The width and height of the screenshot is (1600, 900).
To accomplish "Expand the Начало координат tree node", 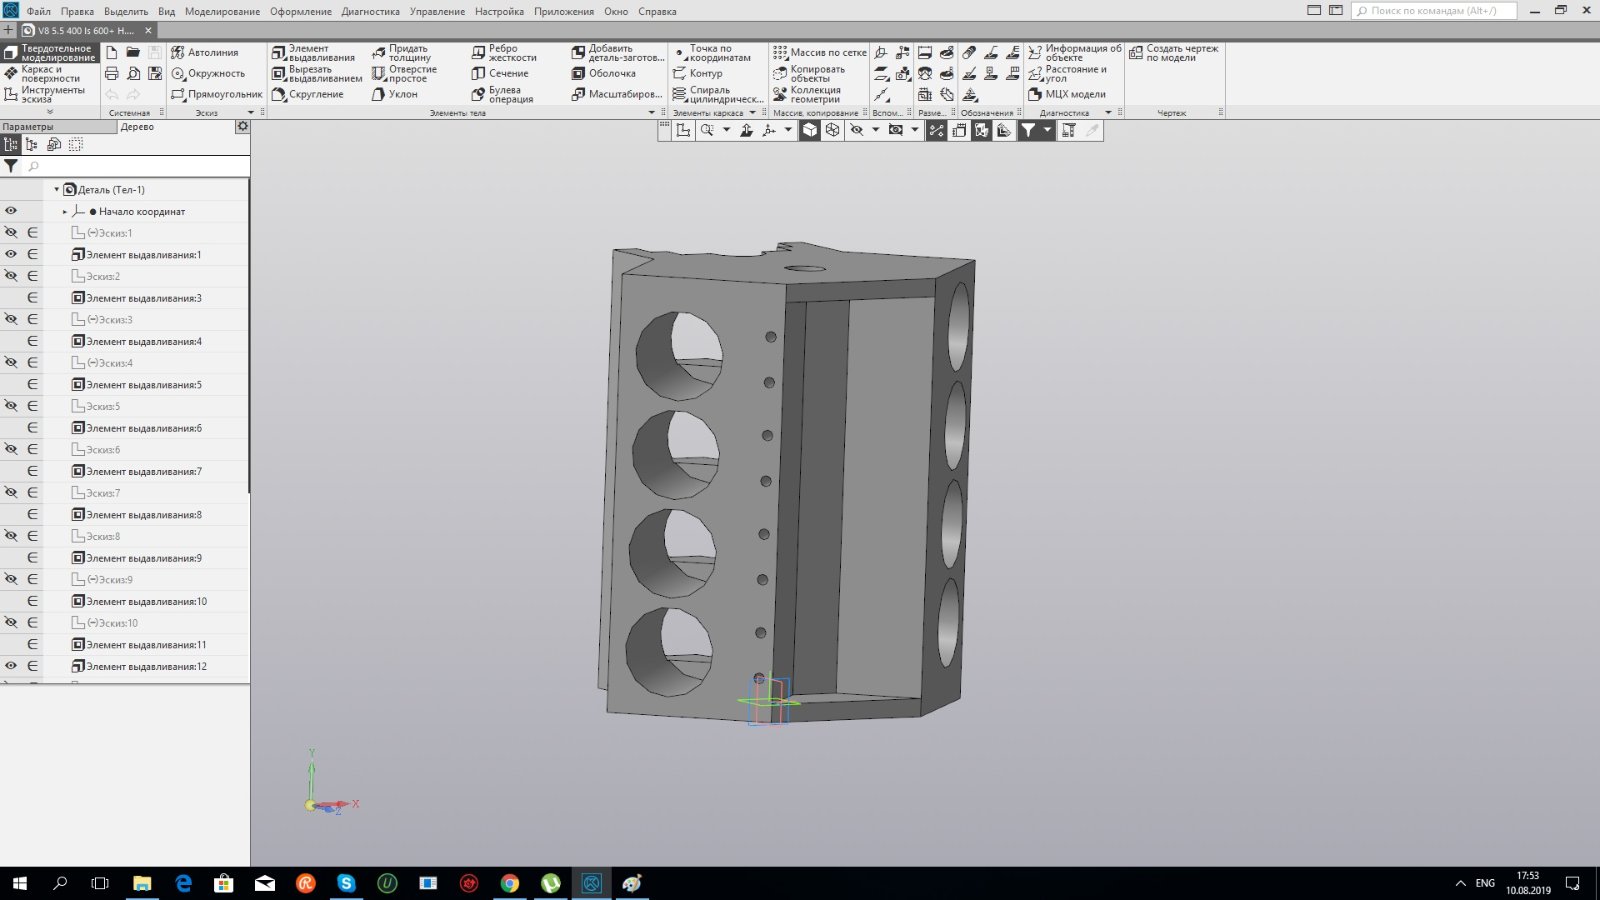I will (x=65, y=212).
